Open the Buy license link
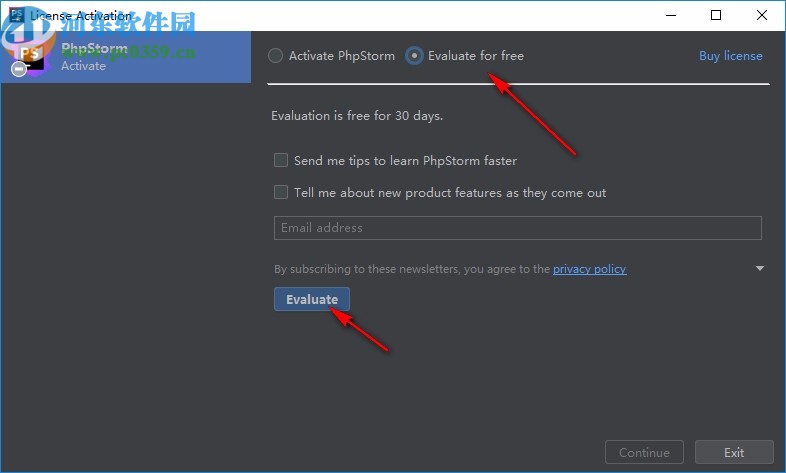 tap(730, 56)
